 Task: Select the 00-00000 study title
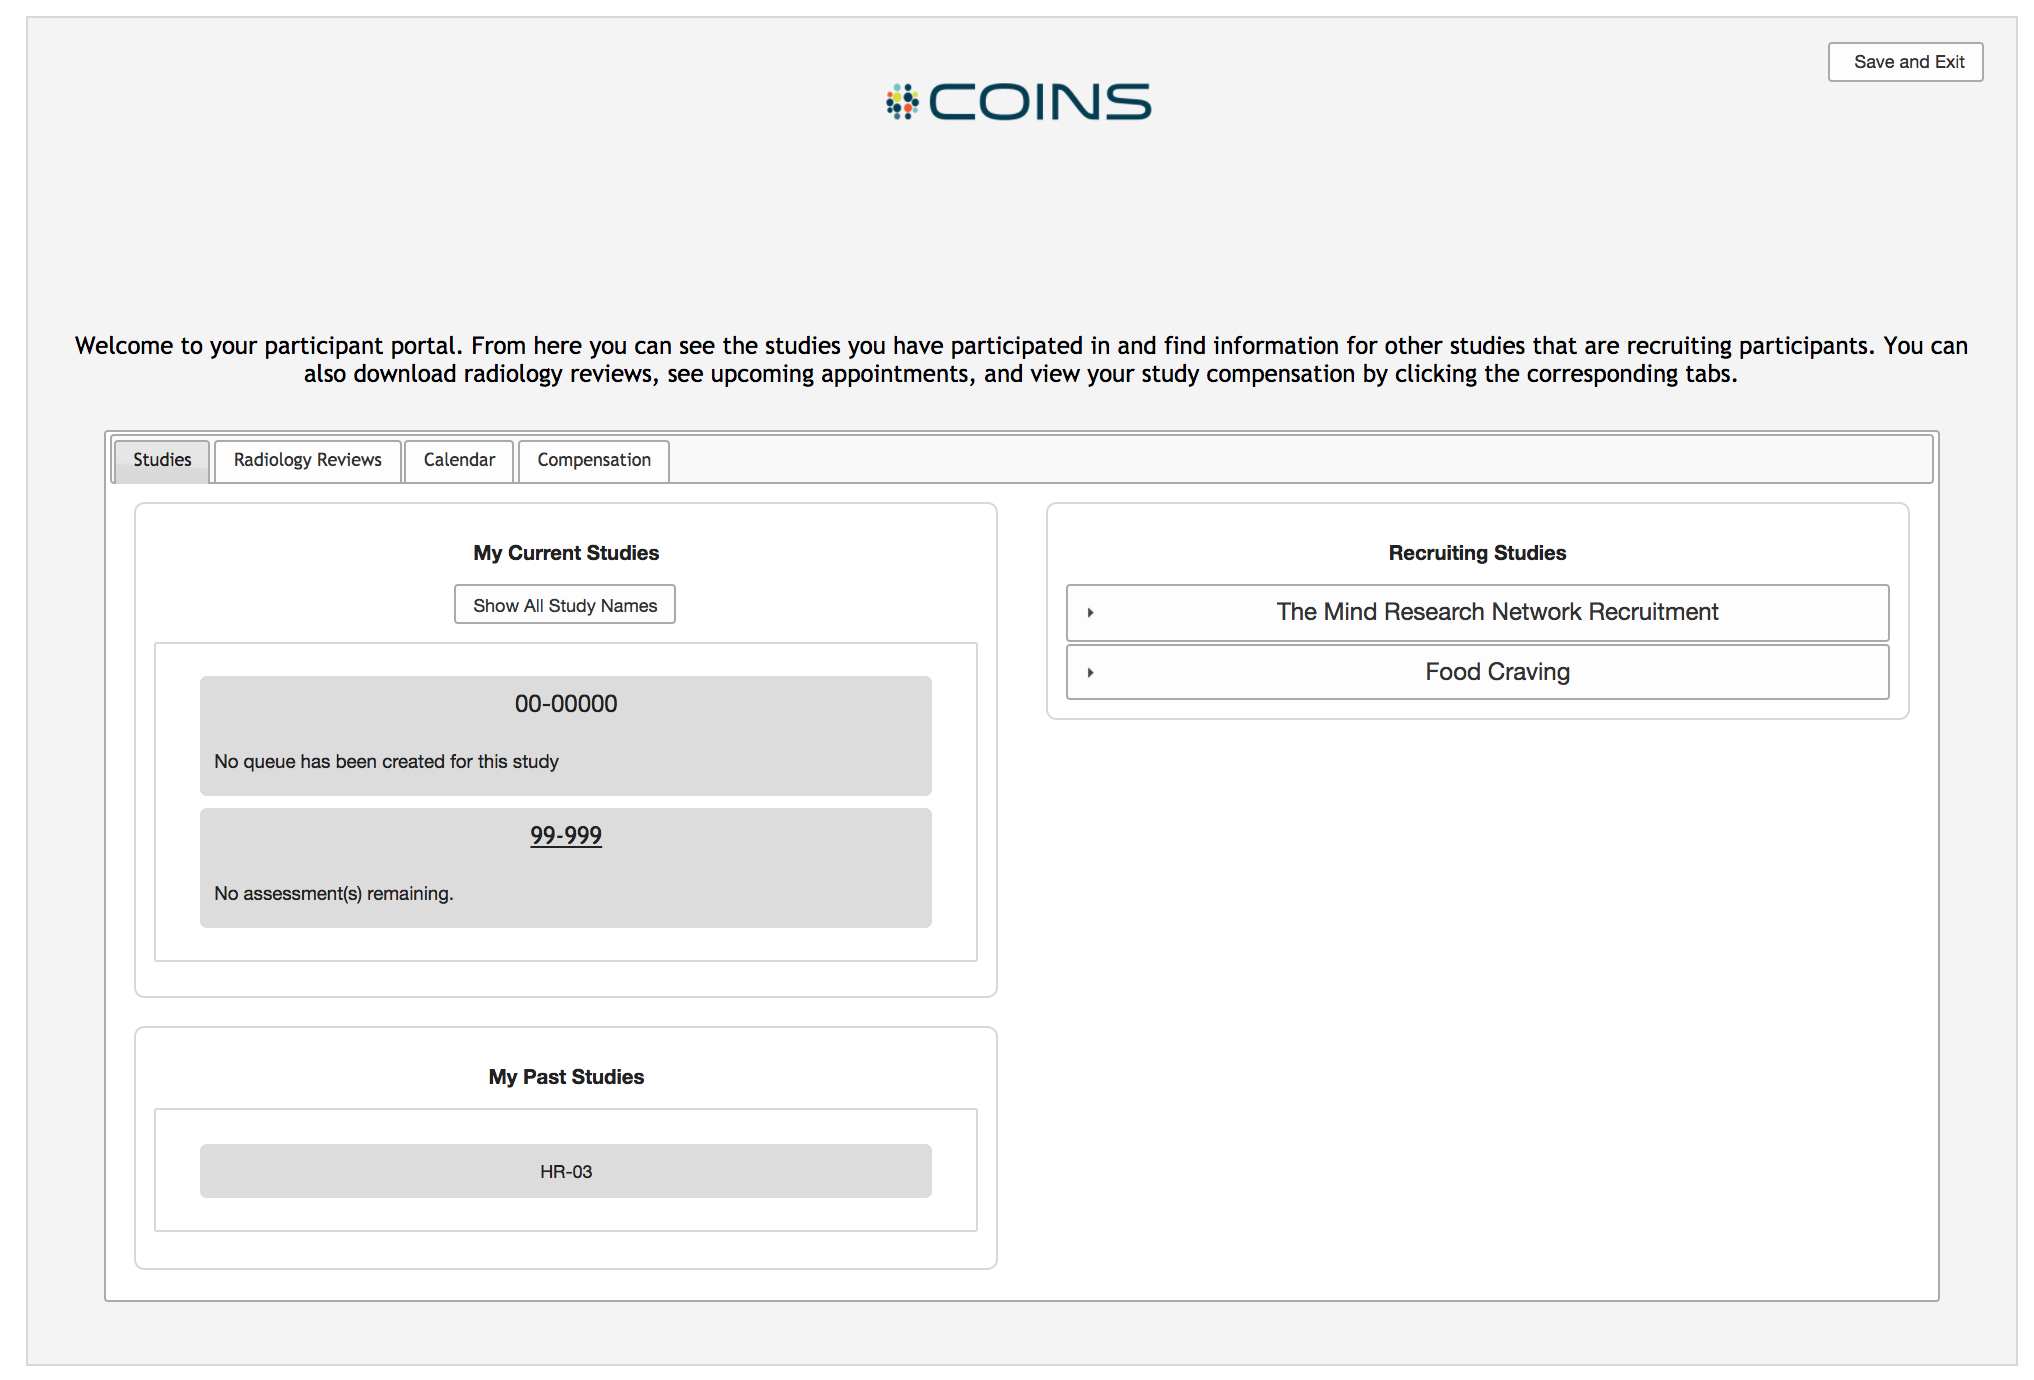click(566, 704)
